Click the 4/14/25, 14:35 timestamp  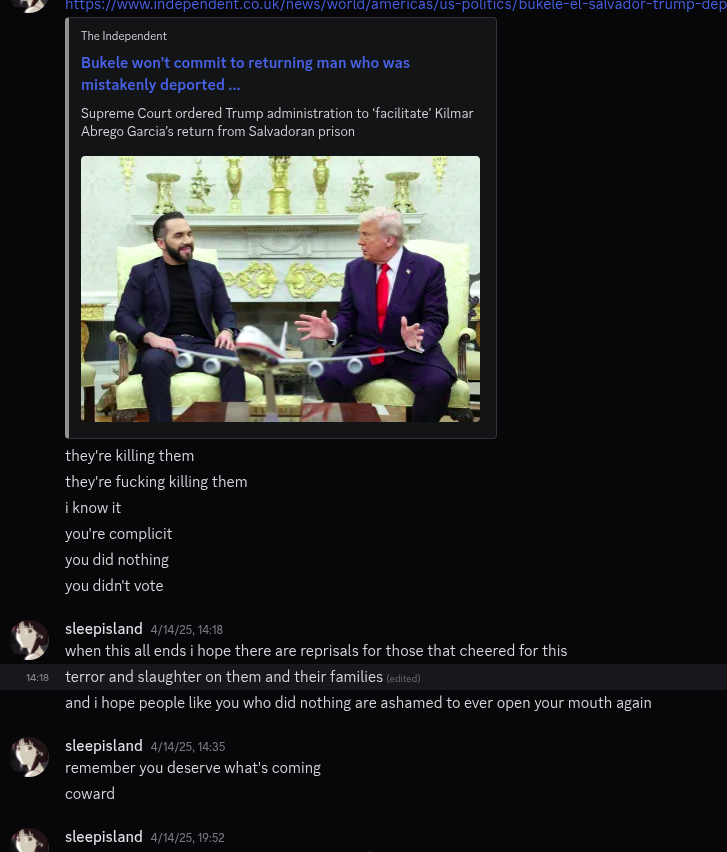pyautogui.click(x=188, y=747)
